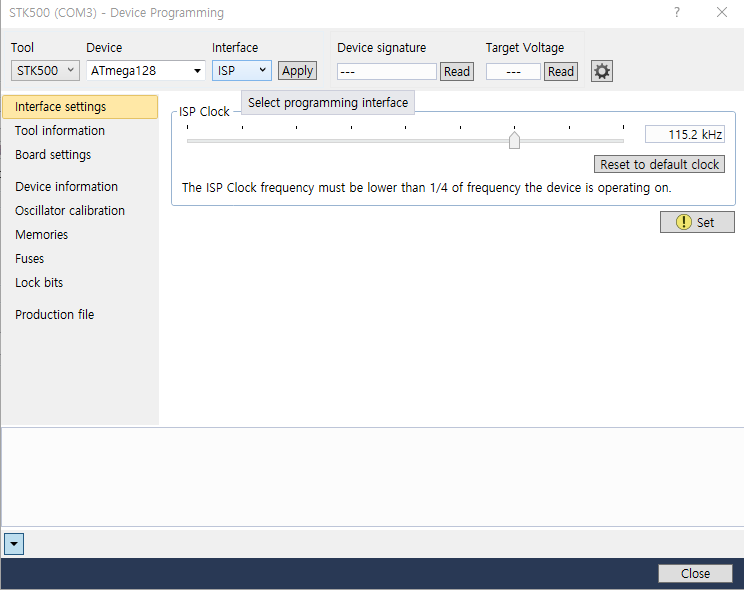Screen dimensions: 744x590
Task: Open the Device information page
Action: coord(66,187)
